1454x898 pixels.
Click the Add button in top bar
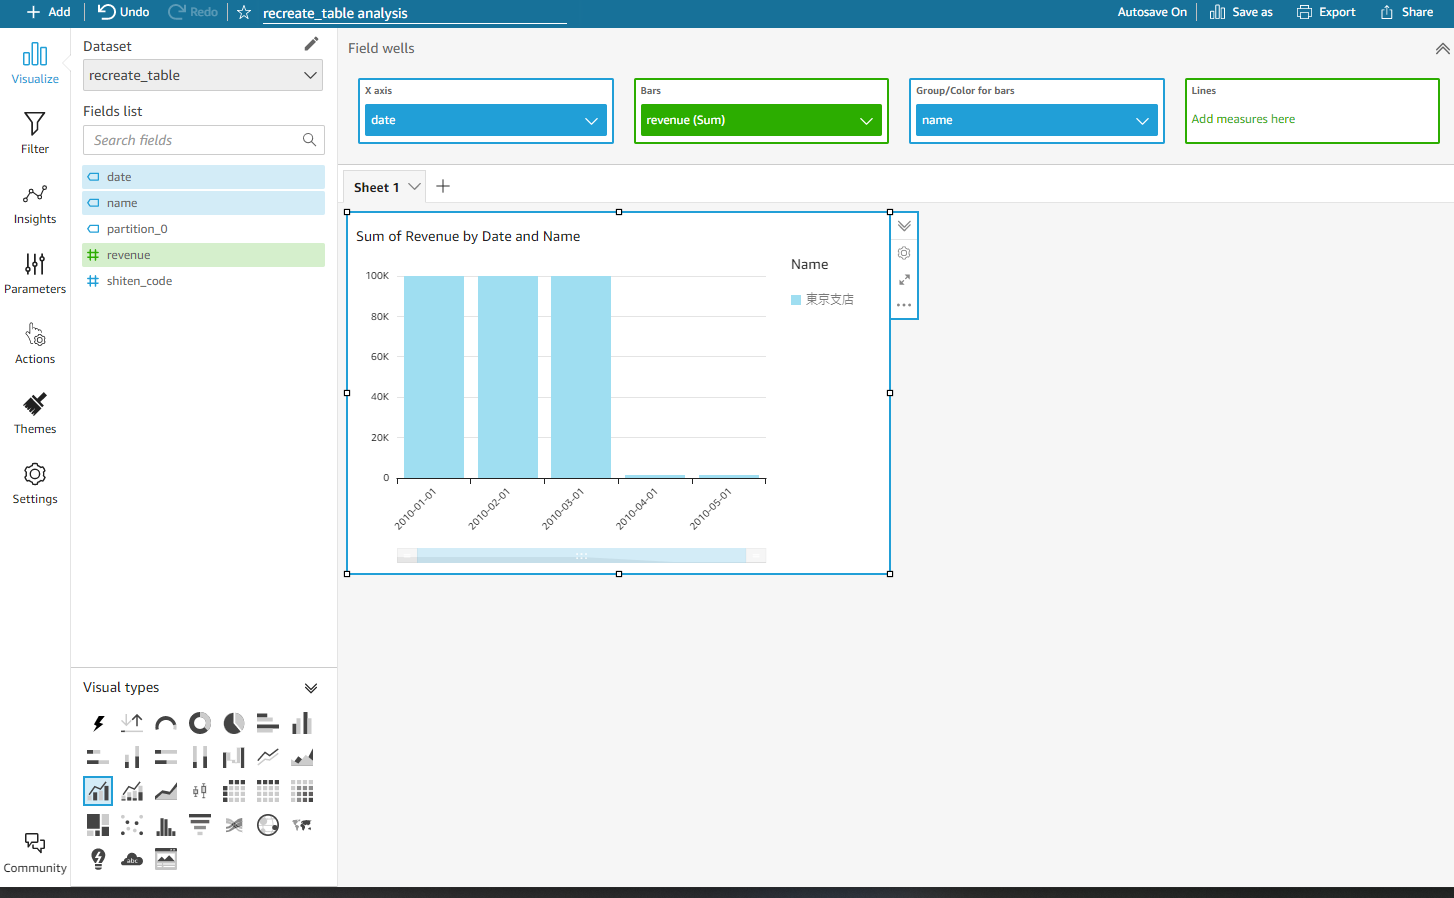click(48, 12)
